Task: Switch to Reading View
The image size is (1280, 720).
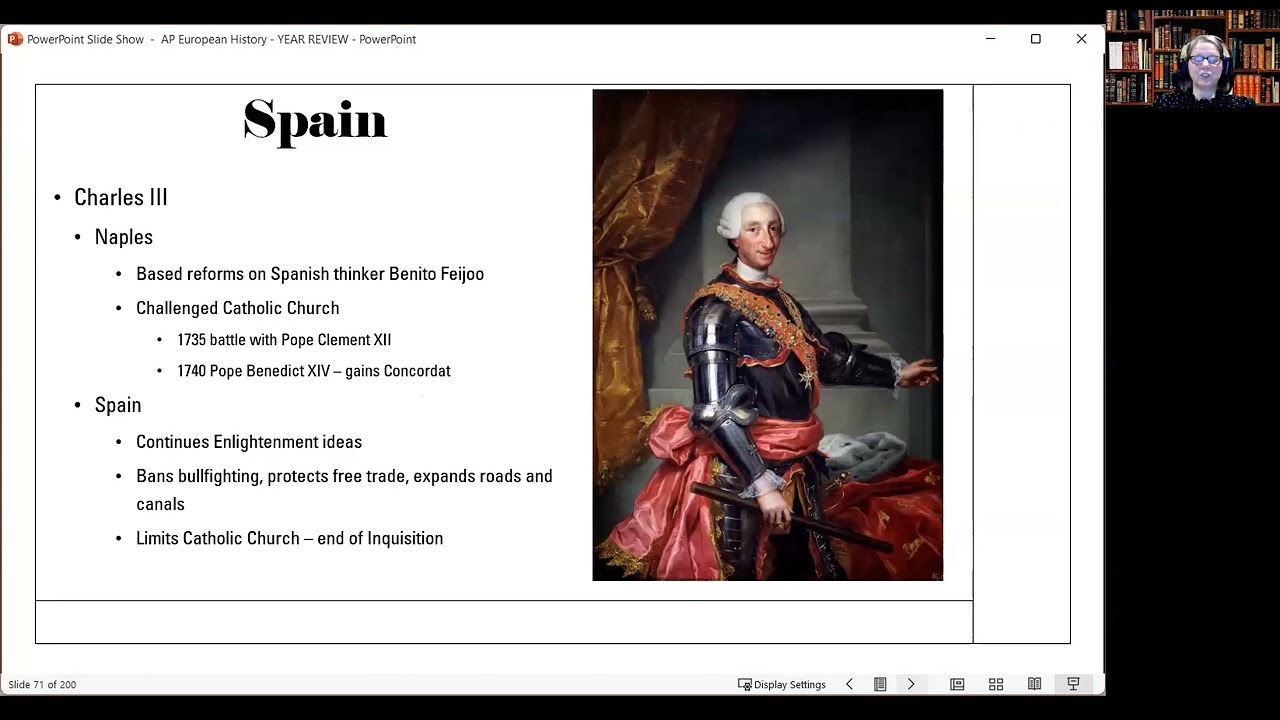Action: pyautogui.click(x=1035, y=684)
